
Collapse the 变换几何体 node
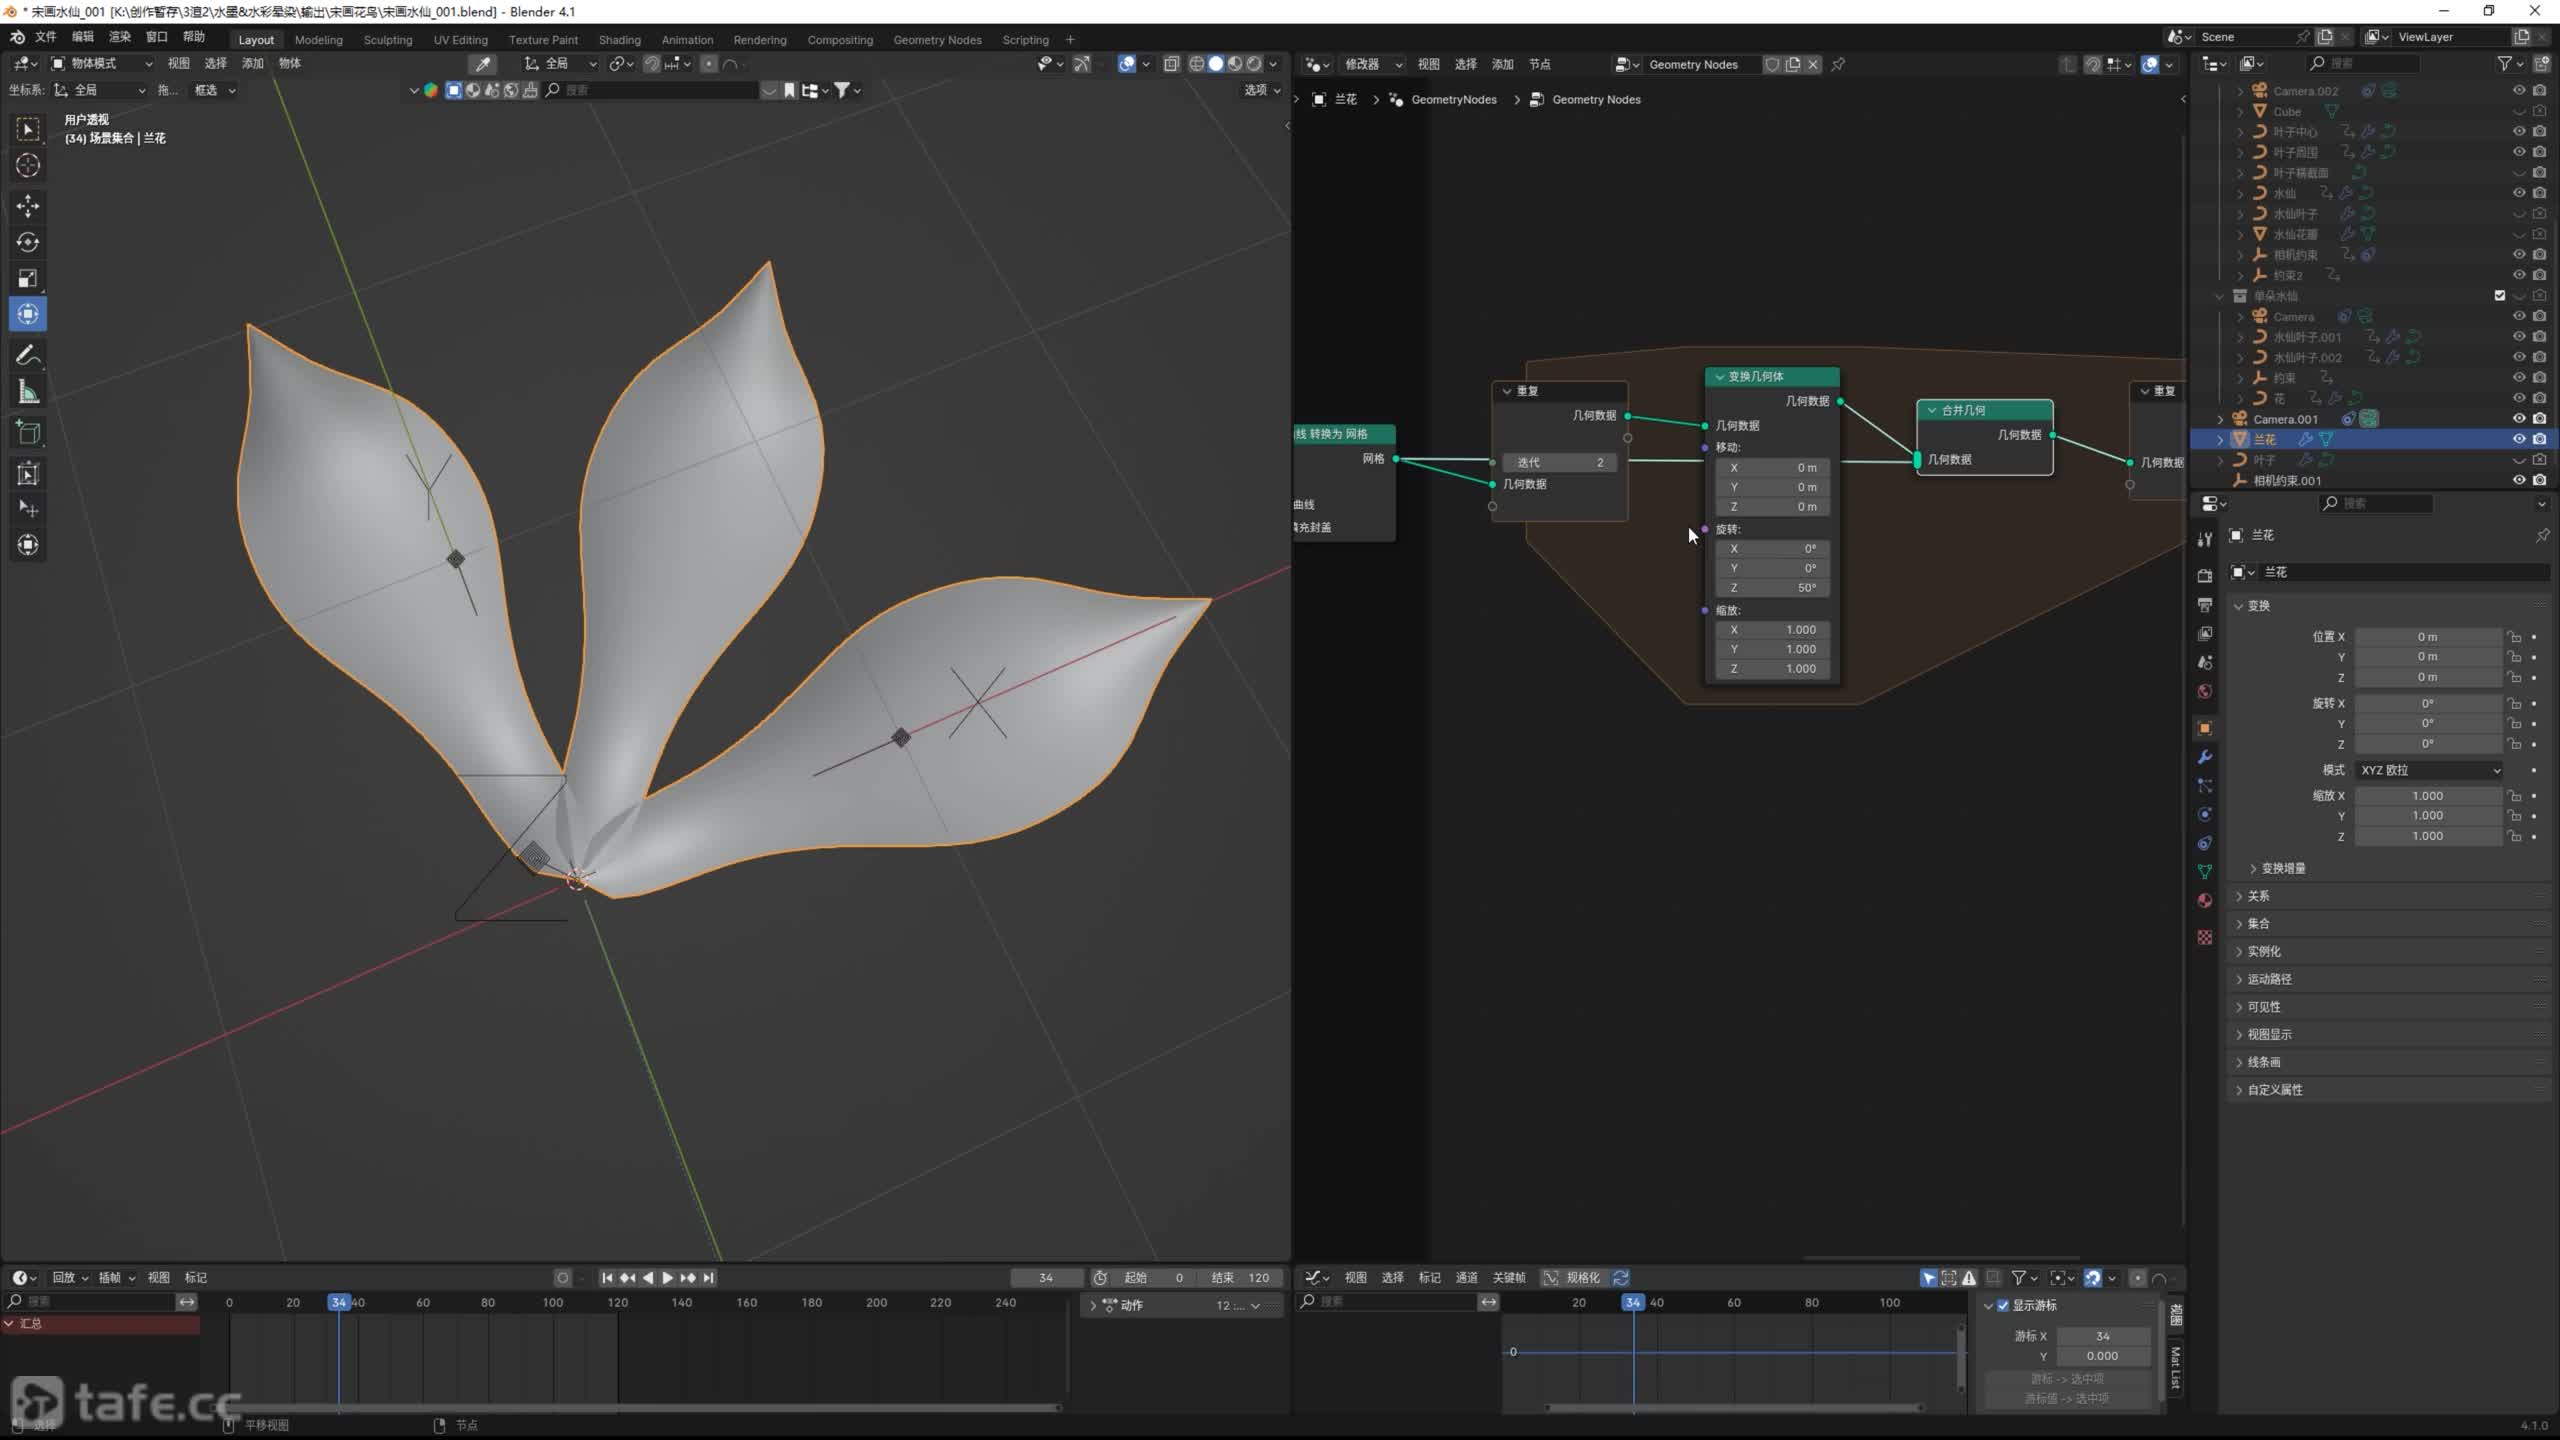coord(1720,377)
